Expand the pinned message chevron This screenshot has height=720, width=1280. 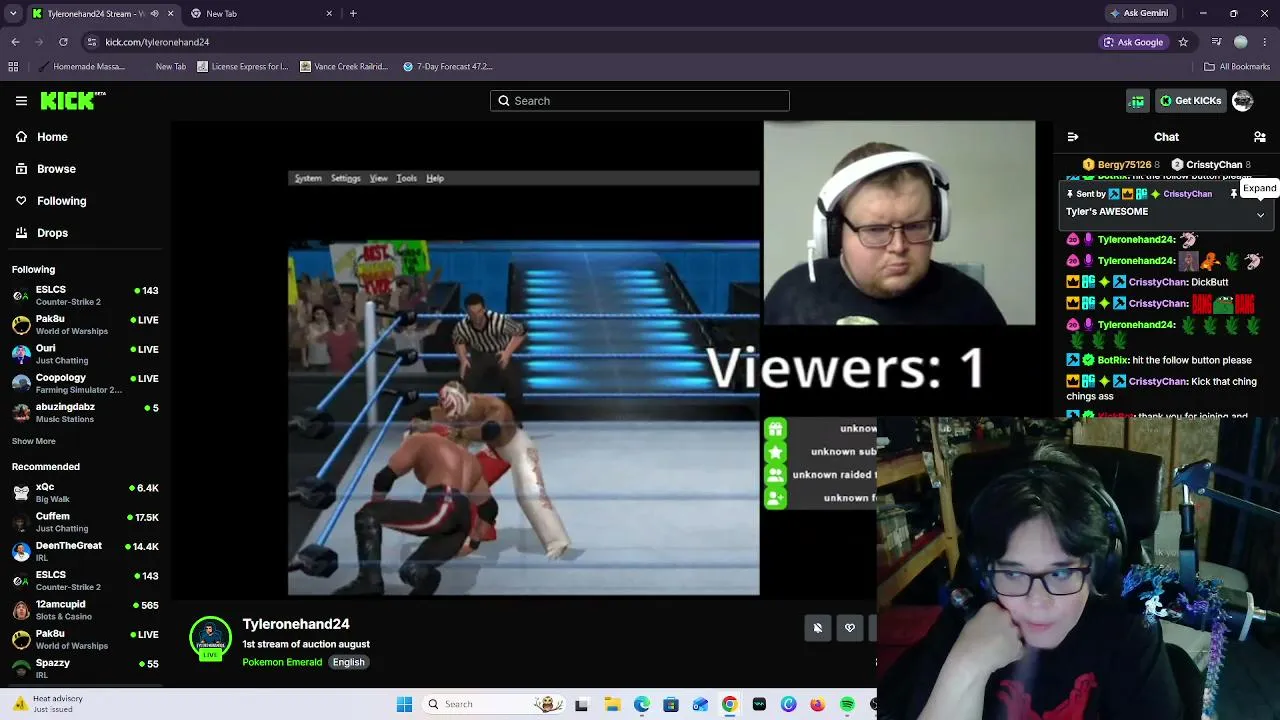pos(1260,214)
